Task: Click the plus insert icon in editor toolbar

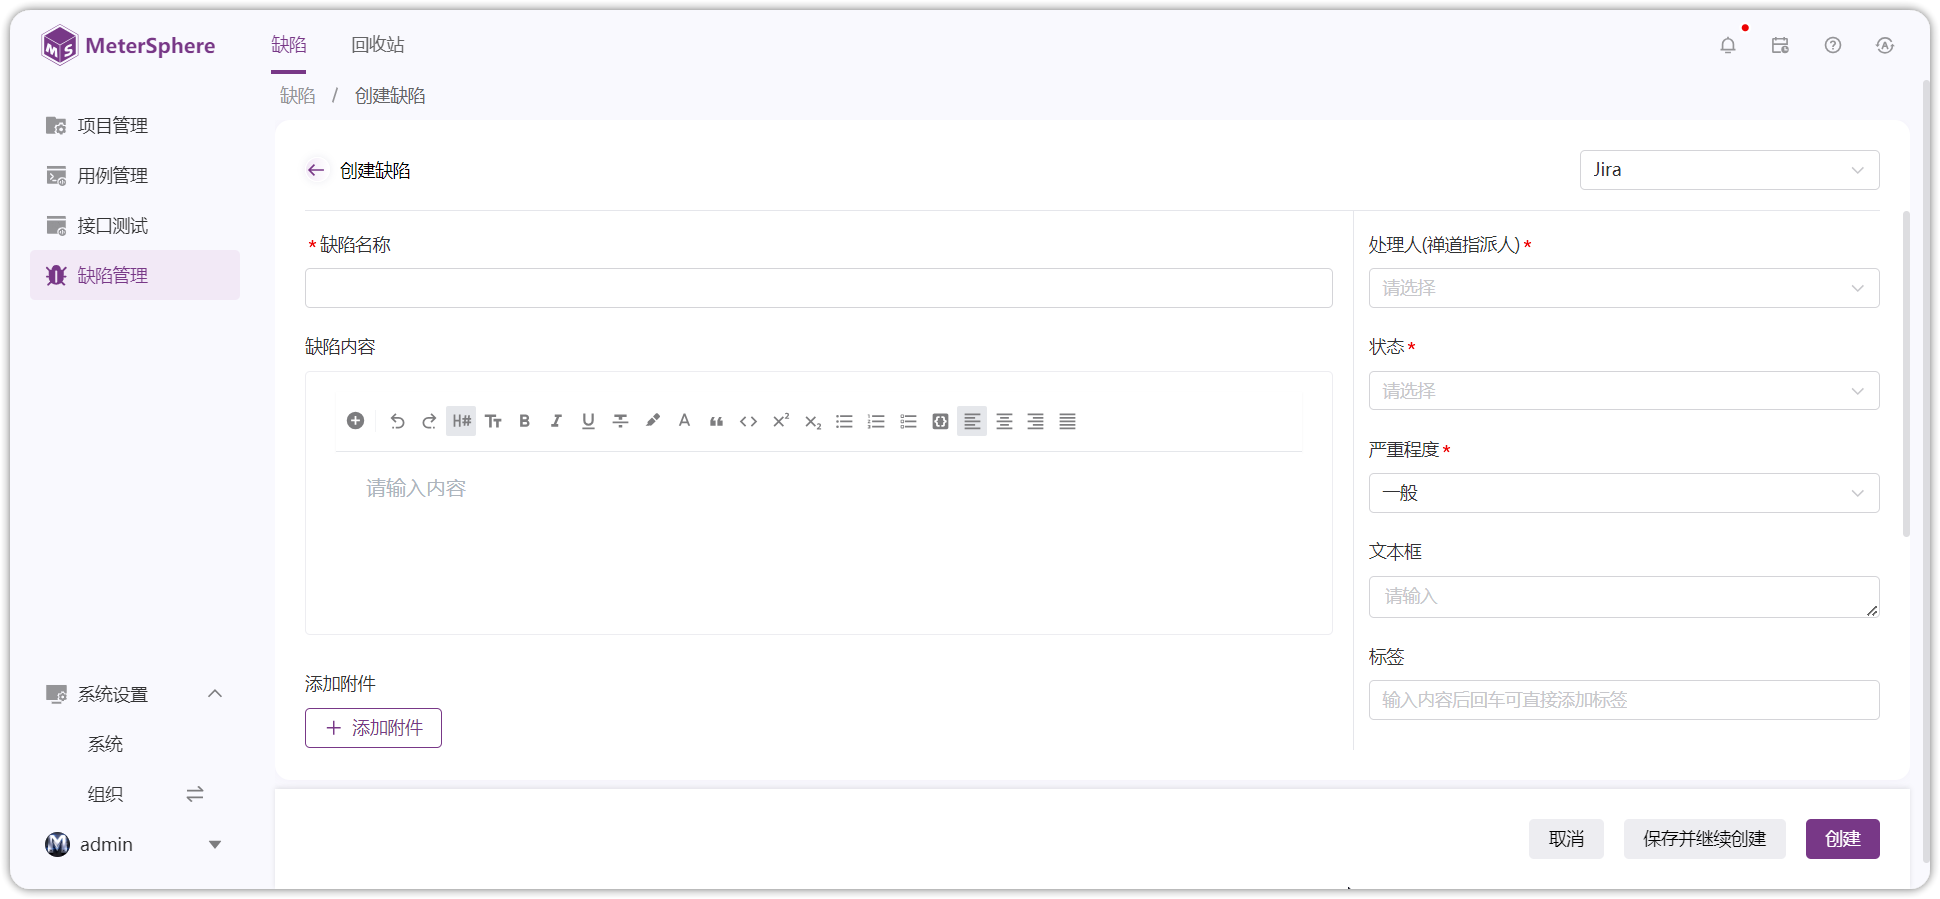Action: click(355, 421)
